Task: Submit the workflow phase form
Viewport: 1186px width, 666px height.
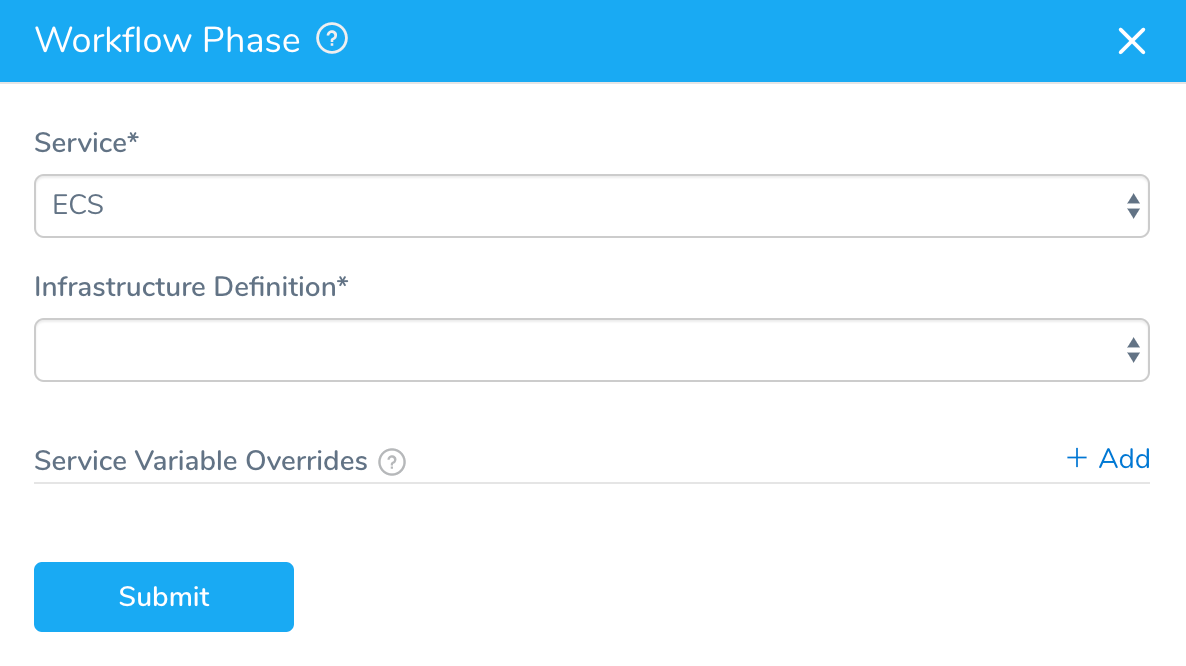Action: (164, 596)
